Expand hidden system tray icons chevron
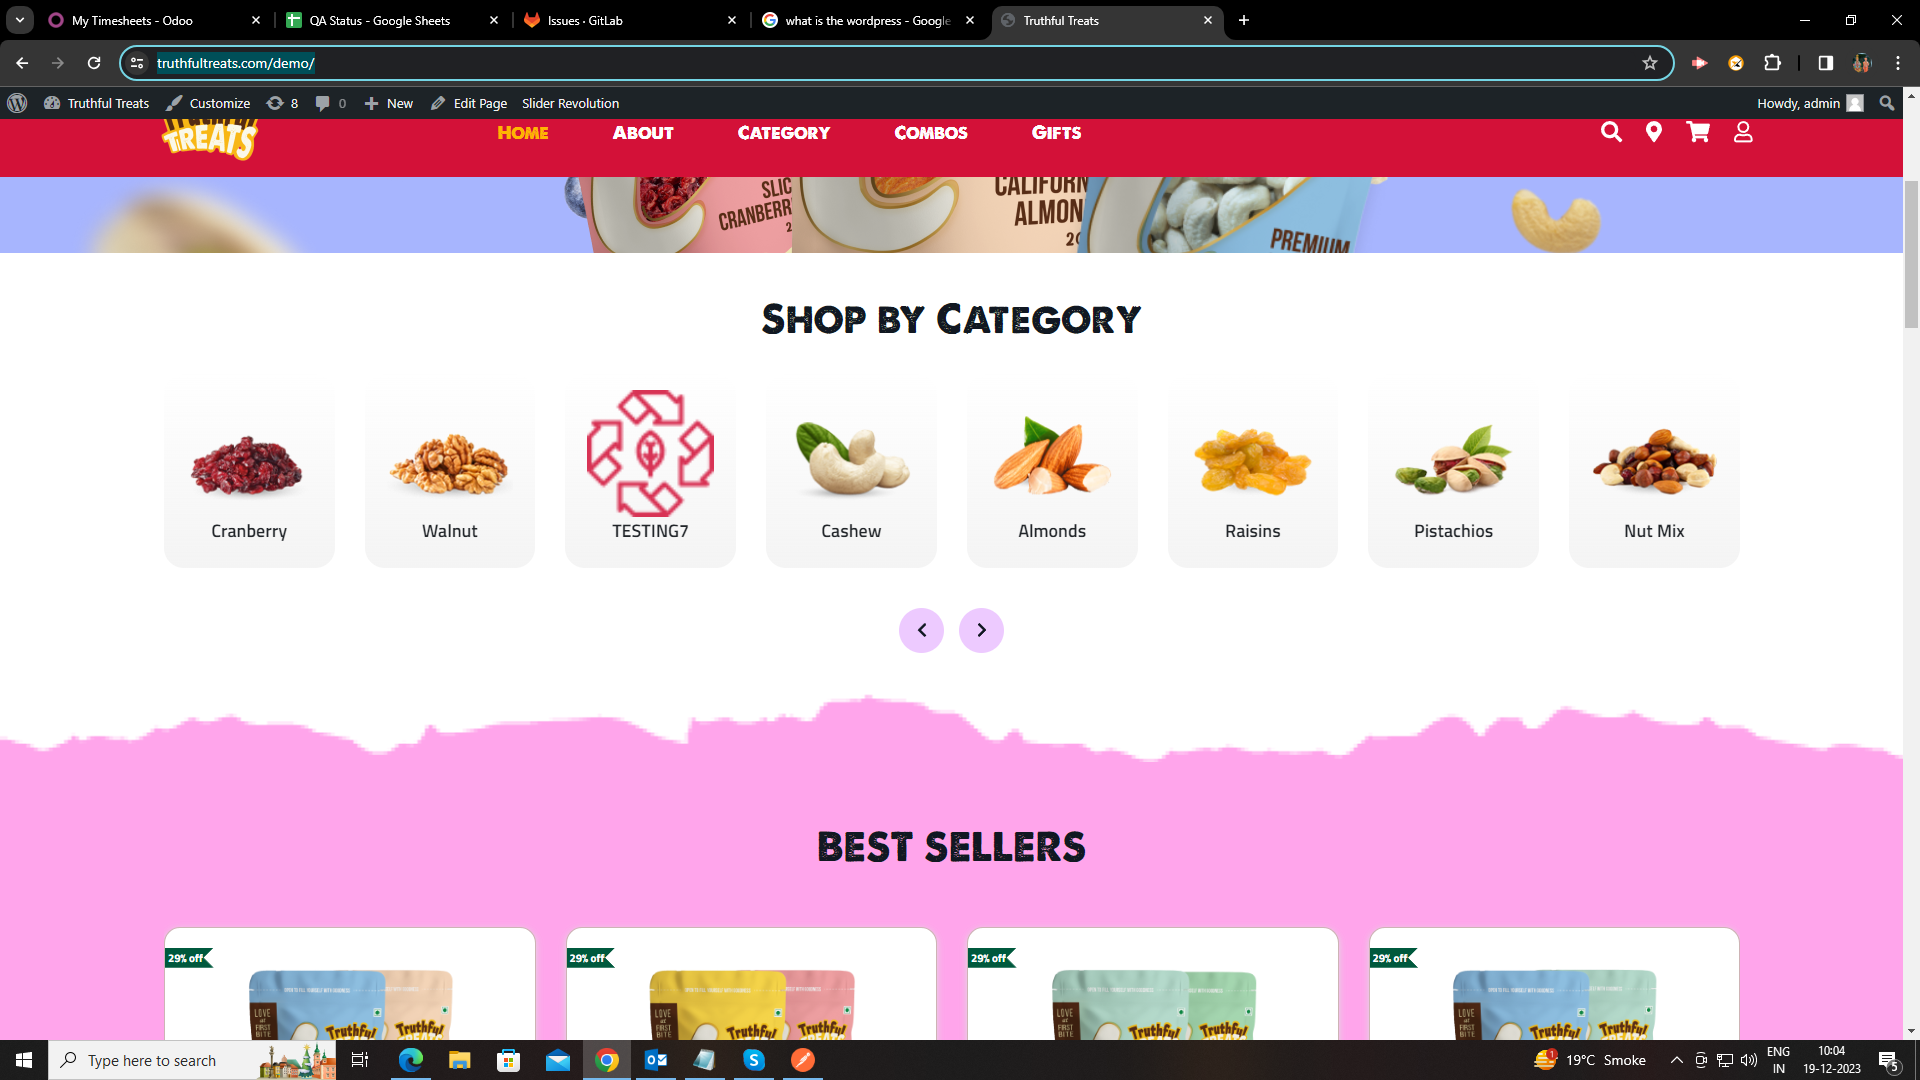Image resolution: width=1920 pixels, height=1080 pixels. [x=1677, y=1060]
